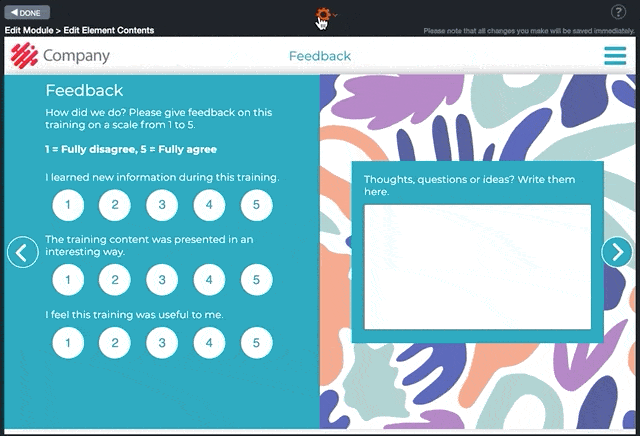Open the hamburger menu icon
640x436 pixels.
tap(615, 56)
